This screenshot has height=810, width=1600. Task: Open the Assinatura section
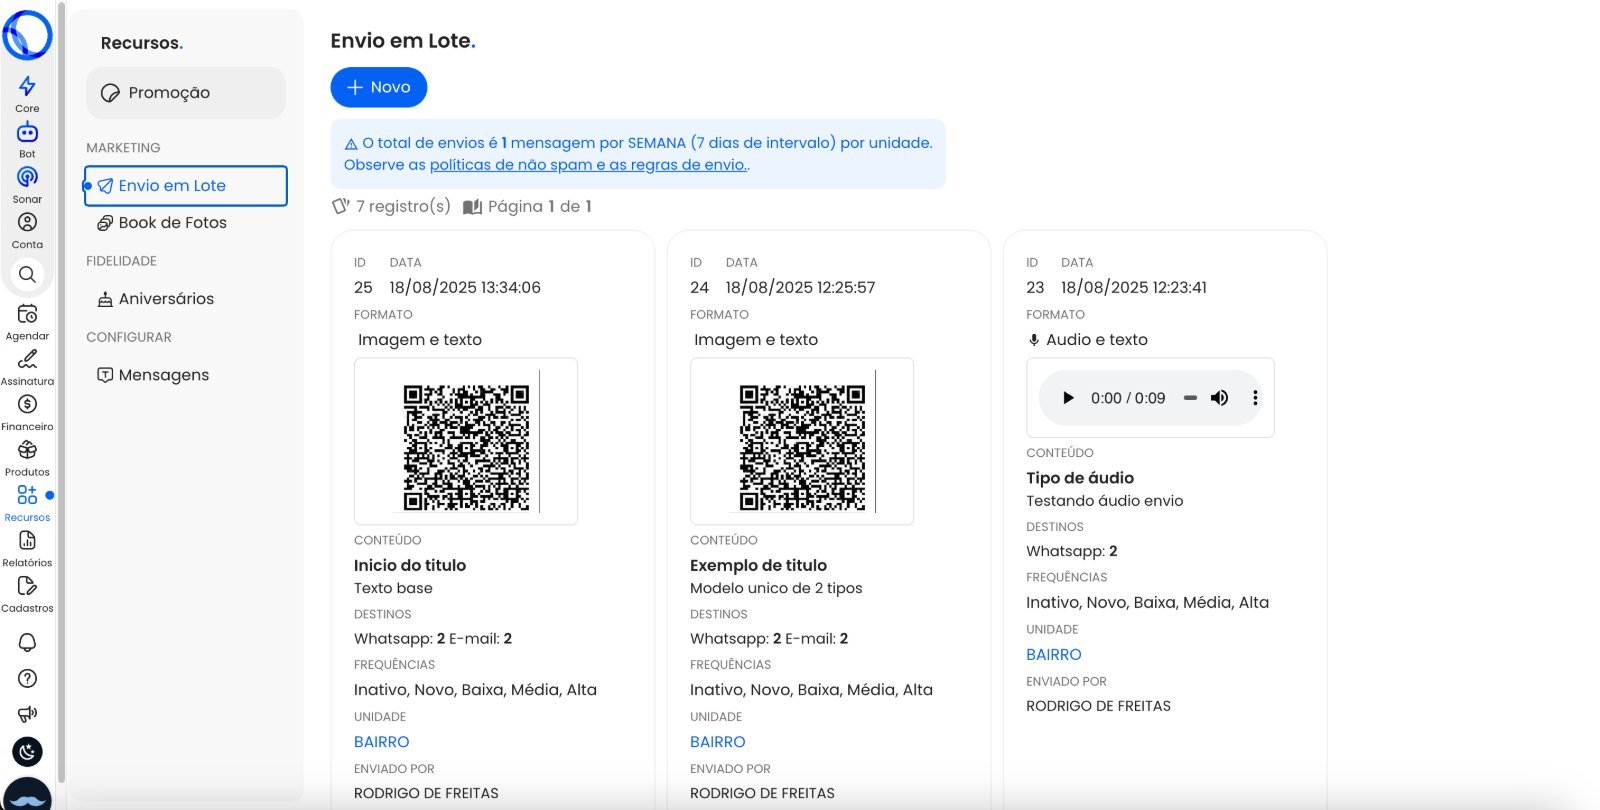point(27,359)
